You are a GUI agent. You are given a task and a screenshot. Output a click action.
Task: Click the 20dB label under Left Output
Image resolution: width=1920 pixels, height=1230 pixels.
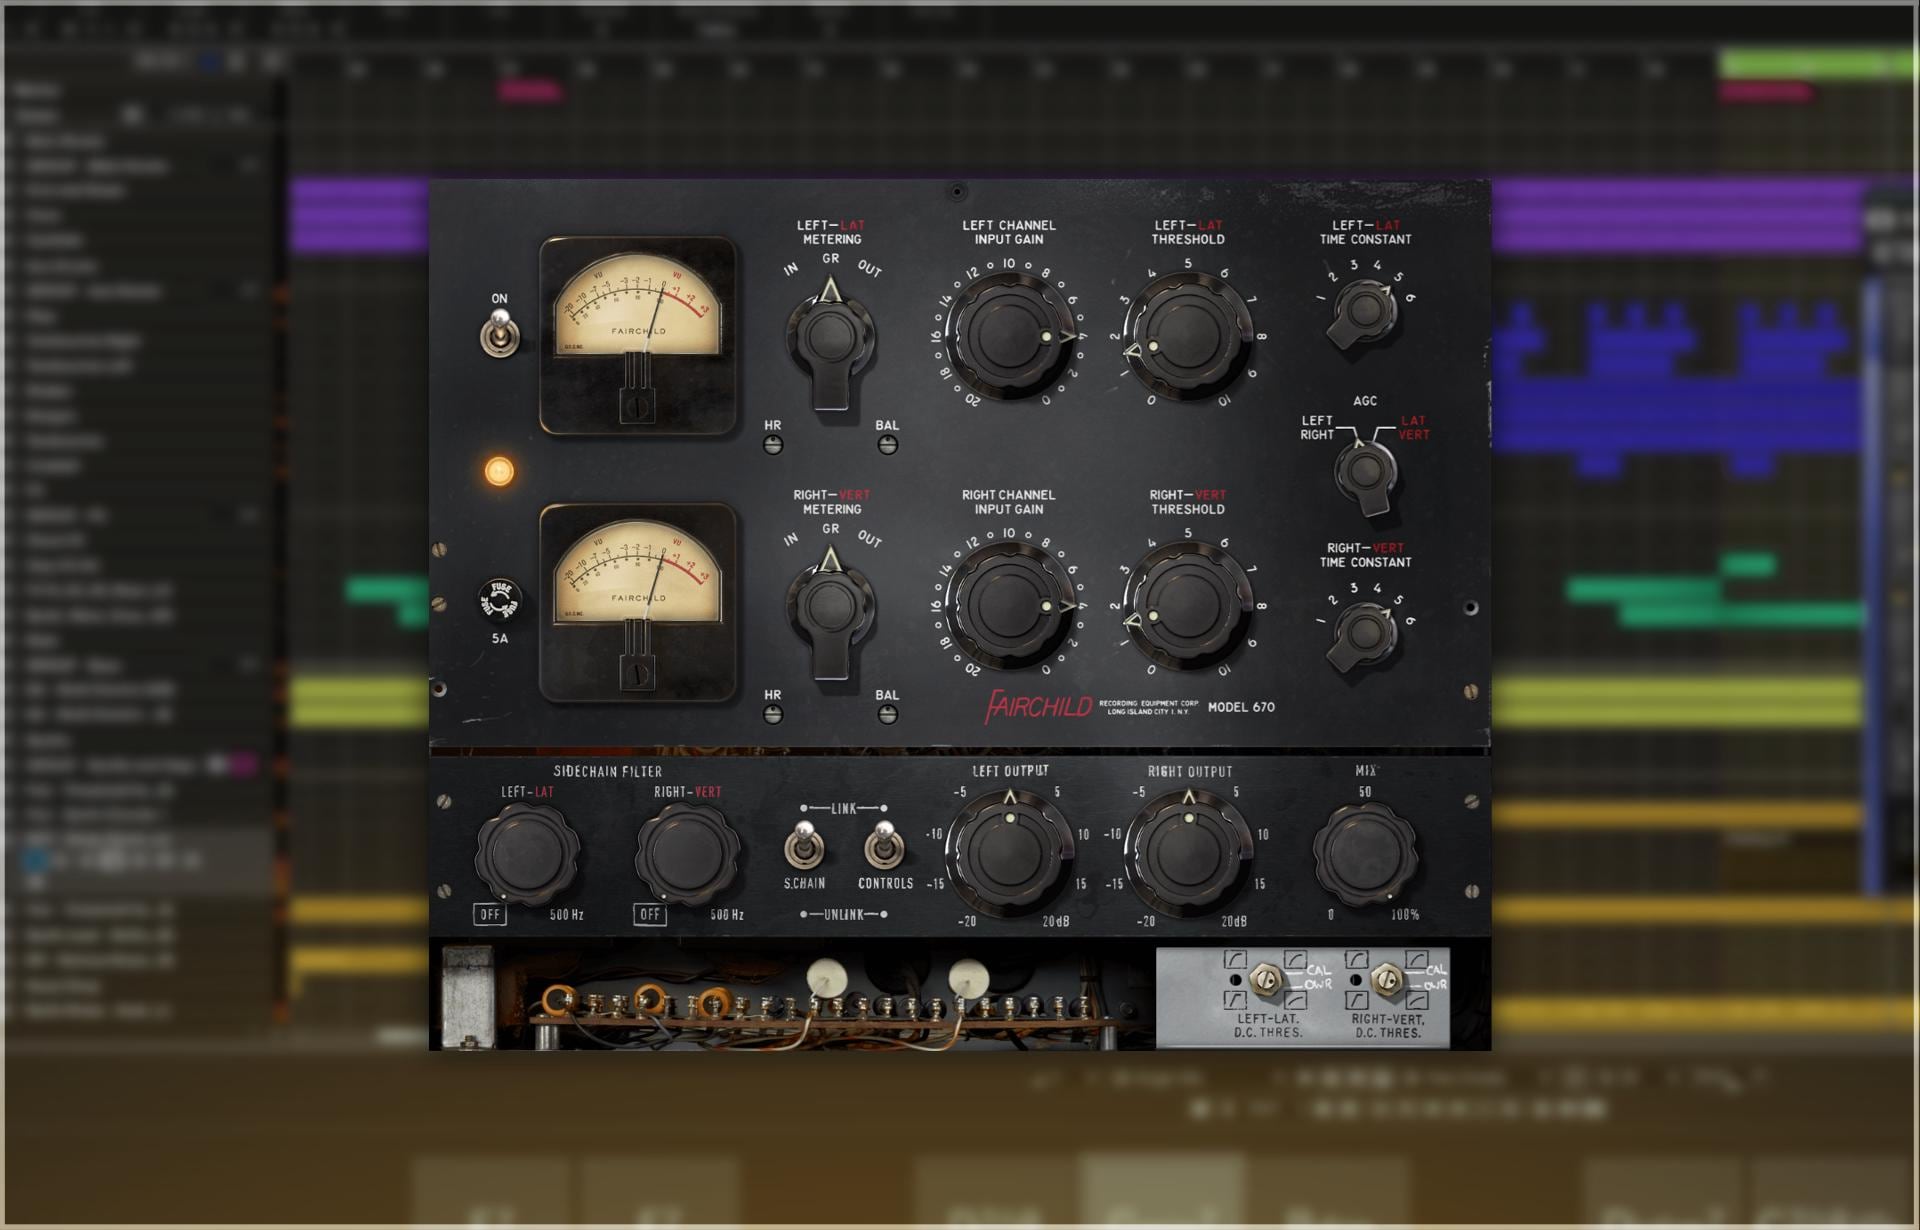[1056, 921]
